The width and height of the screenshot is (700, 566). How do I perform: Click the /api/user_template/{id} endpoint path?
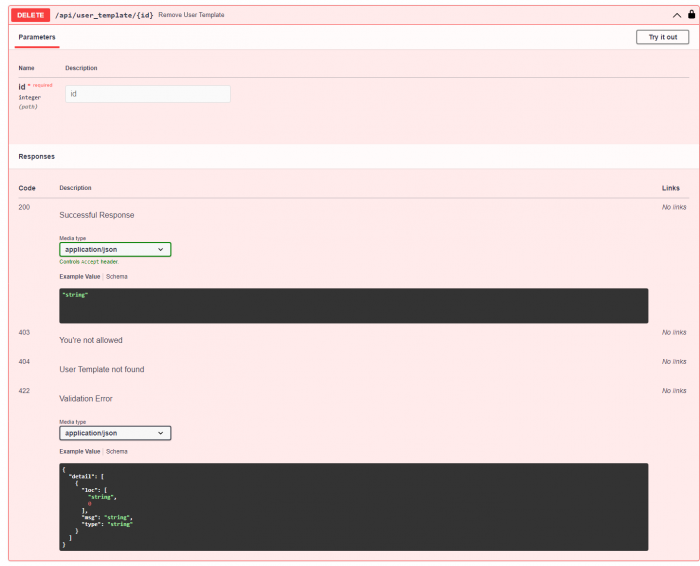pos(105,15)
